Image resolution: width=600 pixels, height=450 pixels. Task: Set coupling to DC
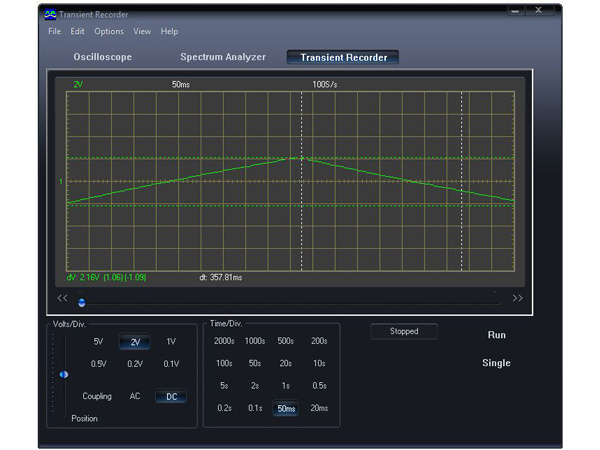click(x=170, y=397)
